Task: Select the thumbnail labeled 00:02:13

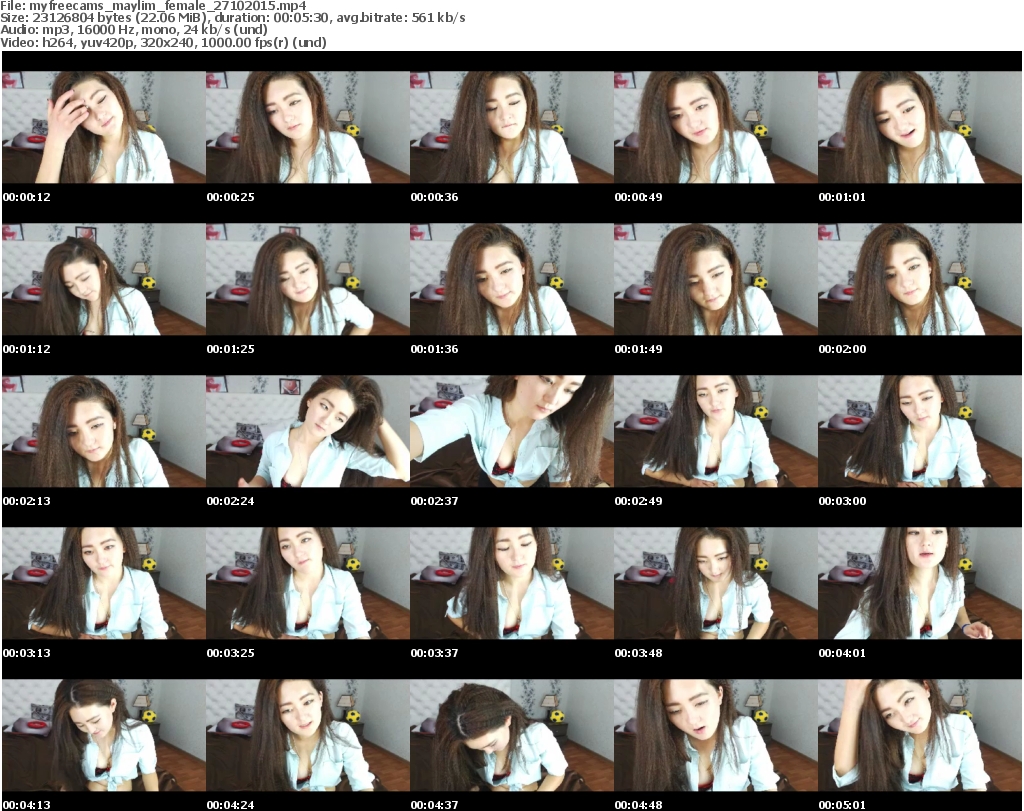Action: pyautogui.click(x=104, y=432)
